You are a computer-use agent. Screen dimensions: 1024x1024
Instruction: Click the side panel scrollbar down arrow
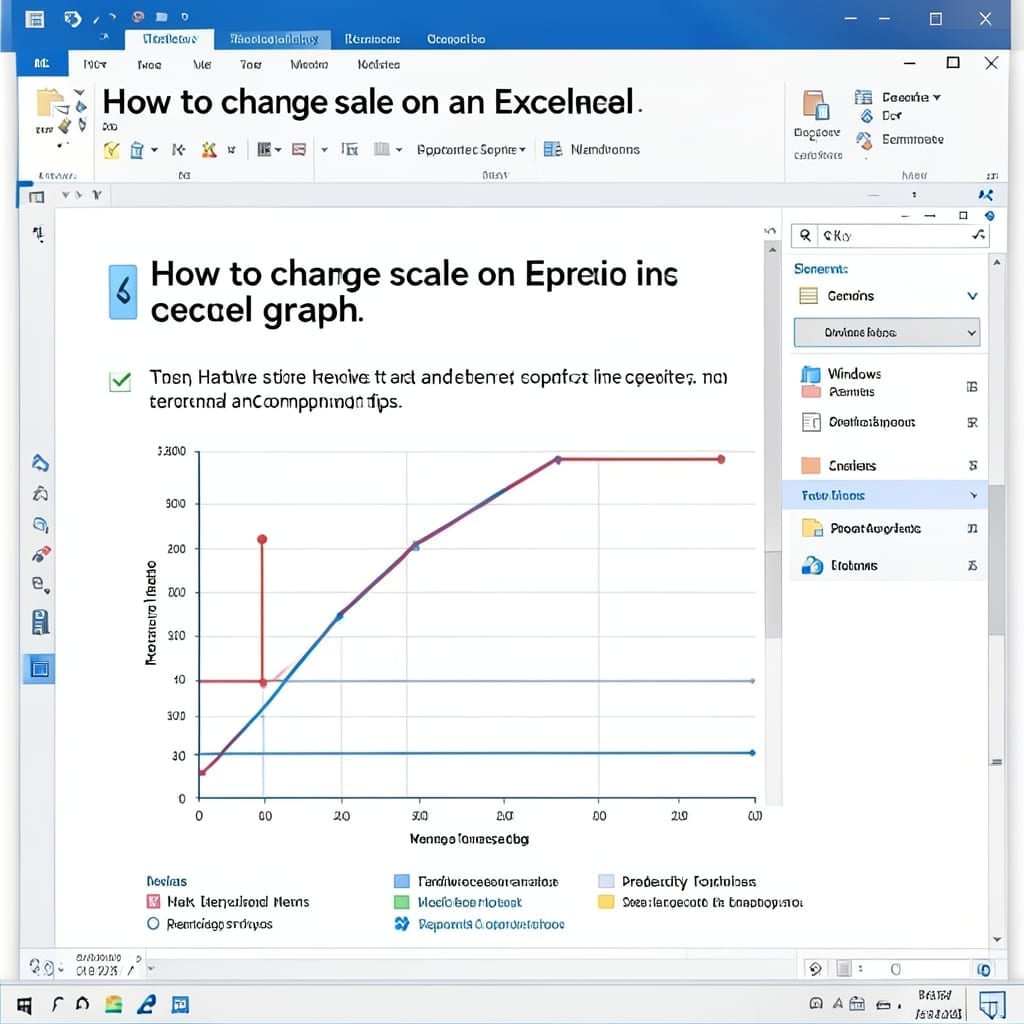click(x=997, y=940)
